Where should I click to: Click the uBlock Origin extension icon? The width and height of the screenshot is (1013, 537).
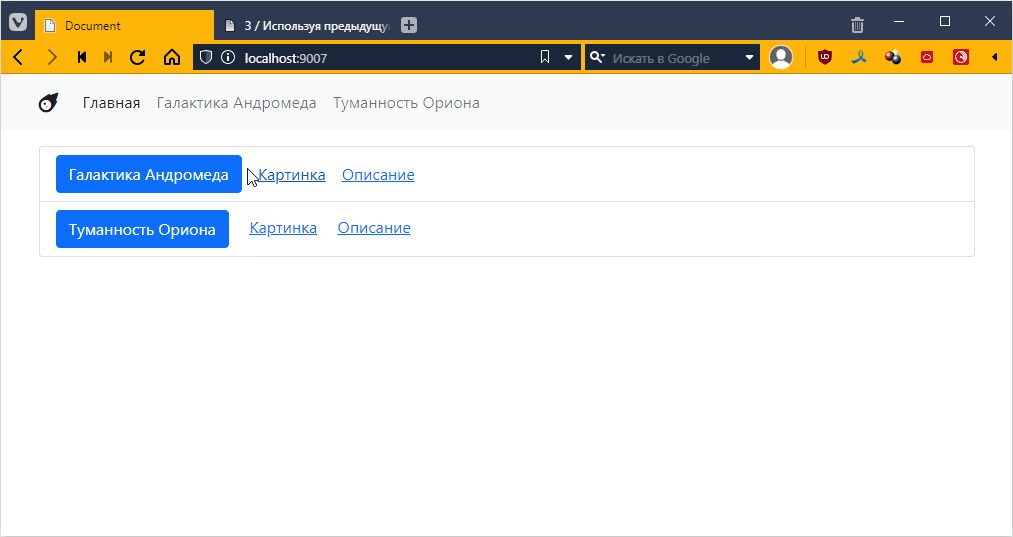coord(825,58)
